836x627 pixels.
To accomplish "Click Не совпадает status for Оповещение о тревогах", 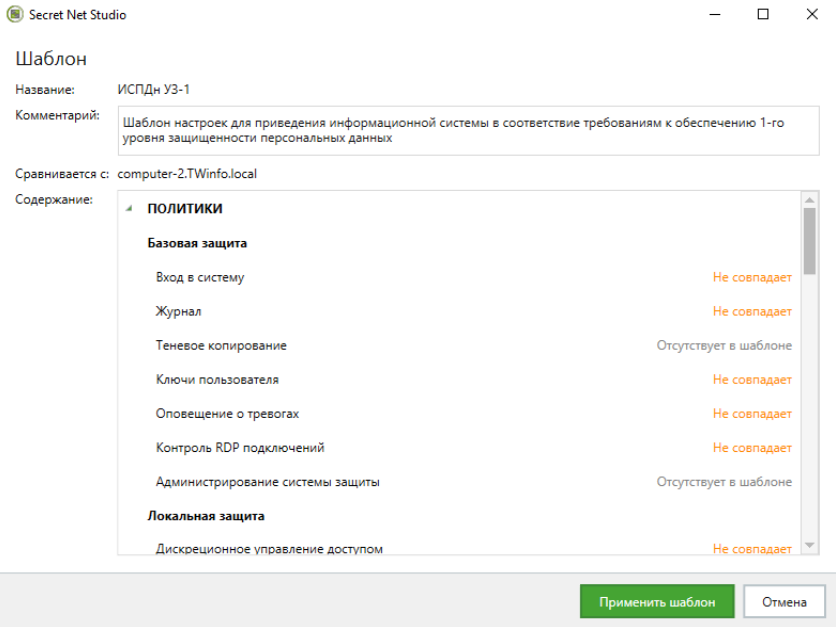I will [x=752, y=414].
